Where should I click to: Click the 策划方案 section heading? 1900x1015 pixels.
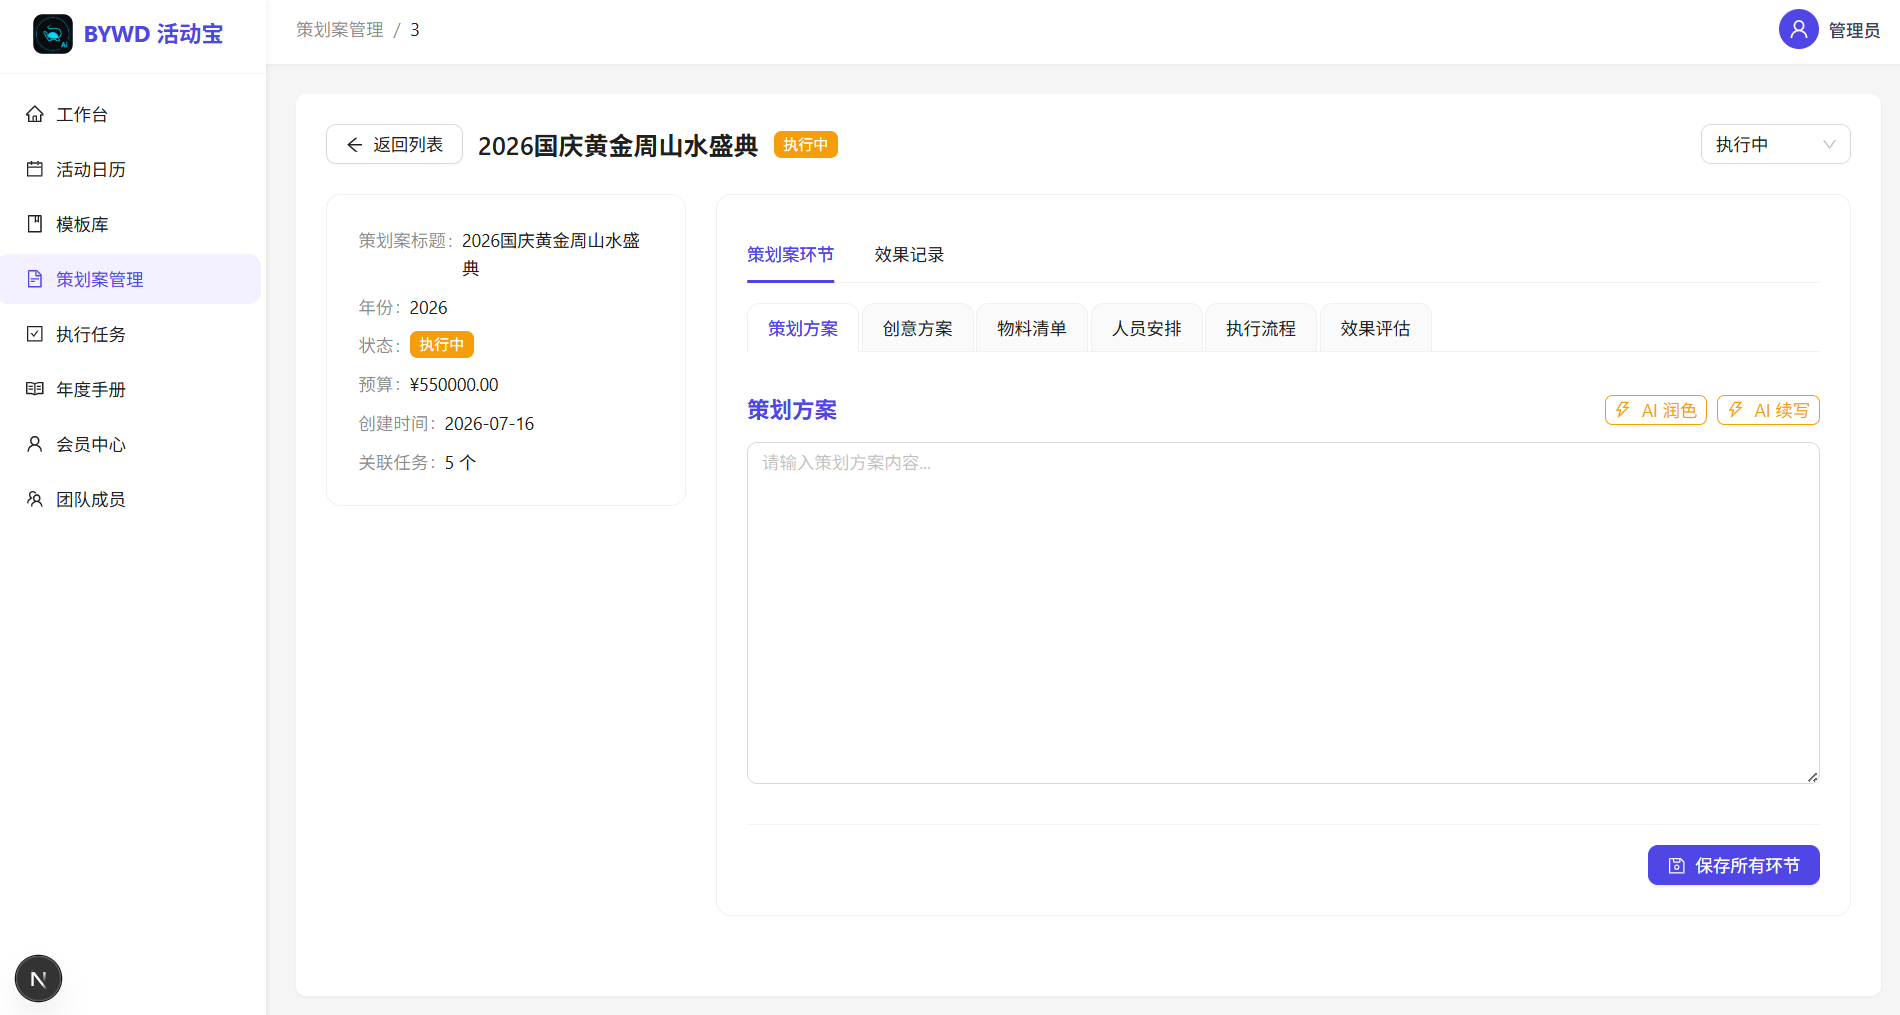click(792, 410)
